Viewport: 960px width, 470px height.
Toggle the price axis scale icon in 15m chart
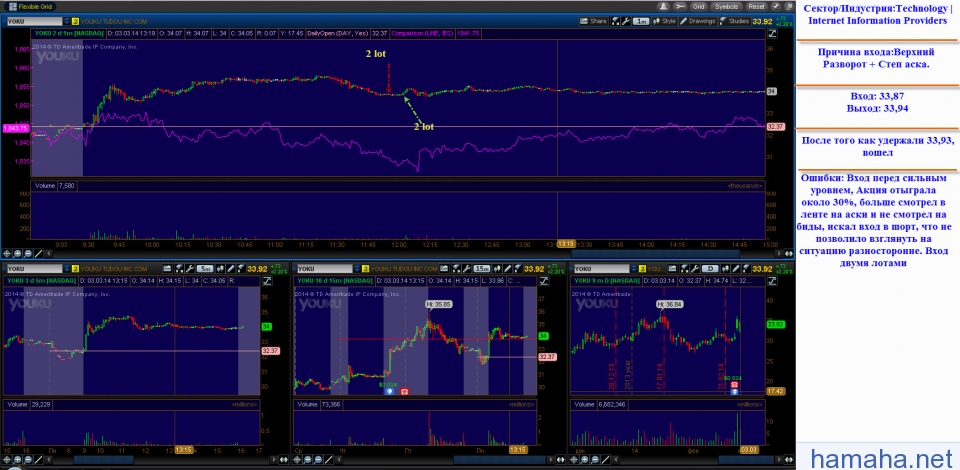[x=544, y=280]
